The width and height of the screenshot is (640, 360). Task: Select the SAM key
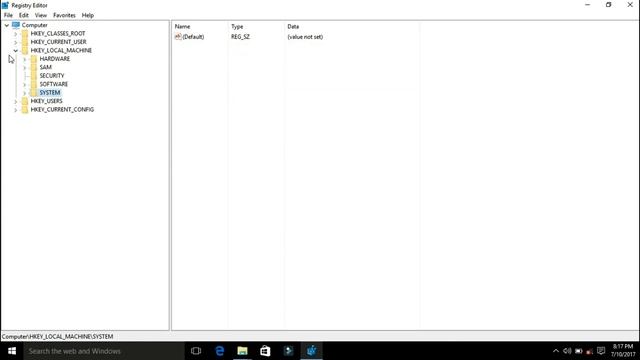(x=46, y=67)
